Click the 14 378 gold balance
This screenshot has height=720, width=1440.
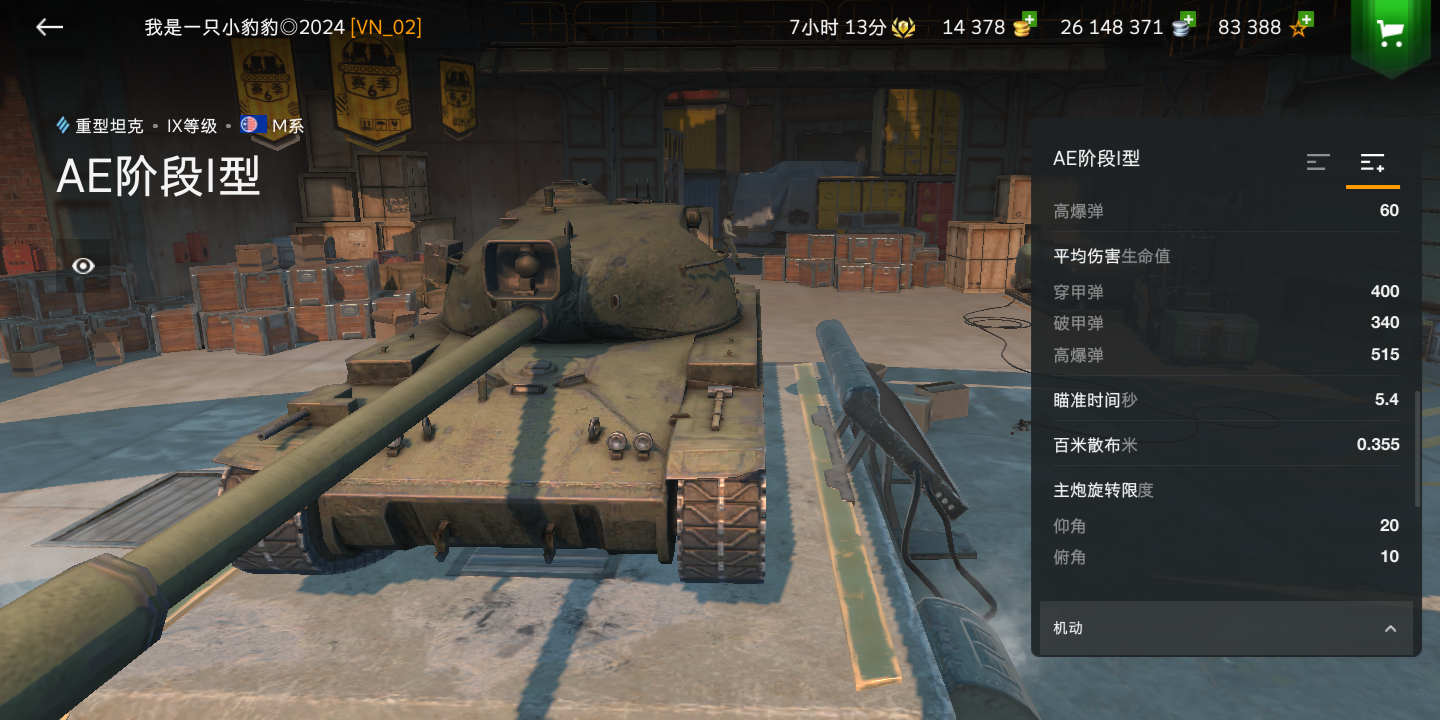click(x=973, y=27)
